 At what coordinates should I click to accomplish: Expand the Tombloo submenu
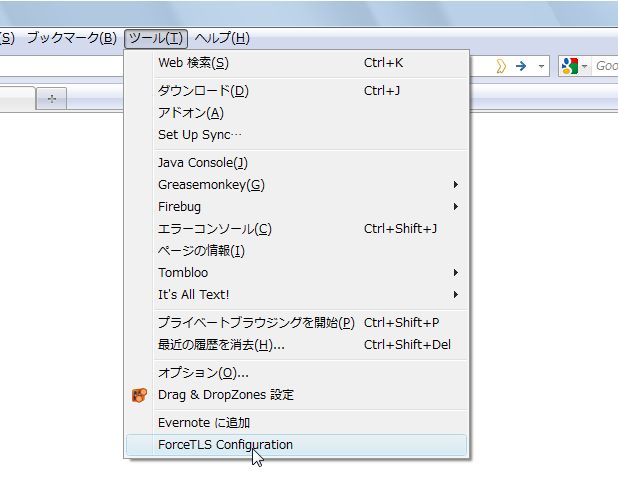tap(297, 272)
